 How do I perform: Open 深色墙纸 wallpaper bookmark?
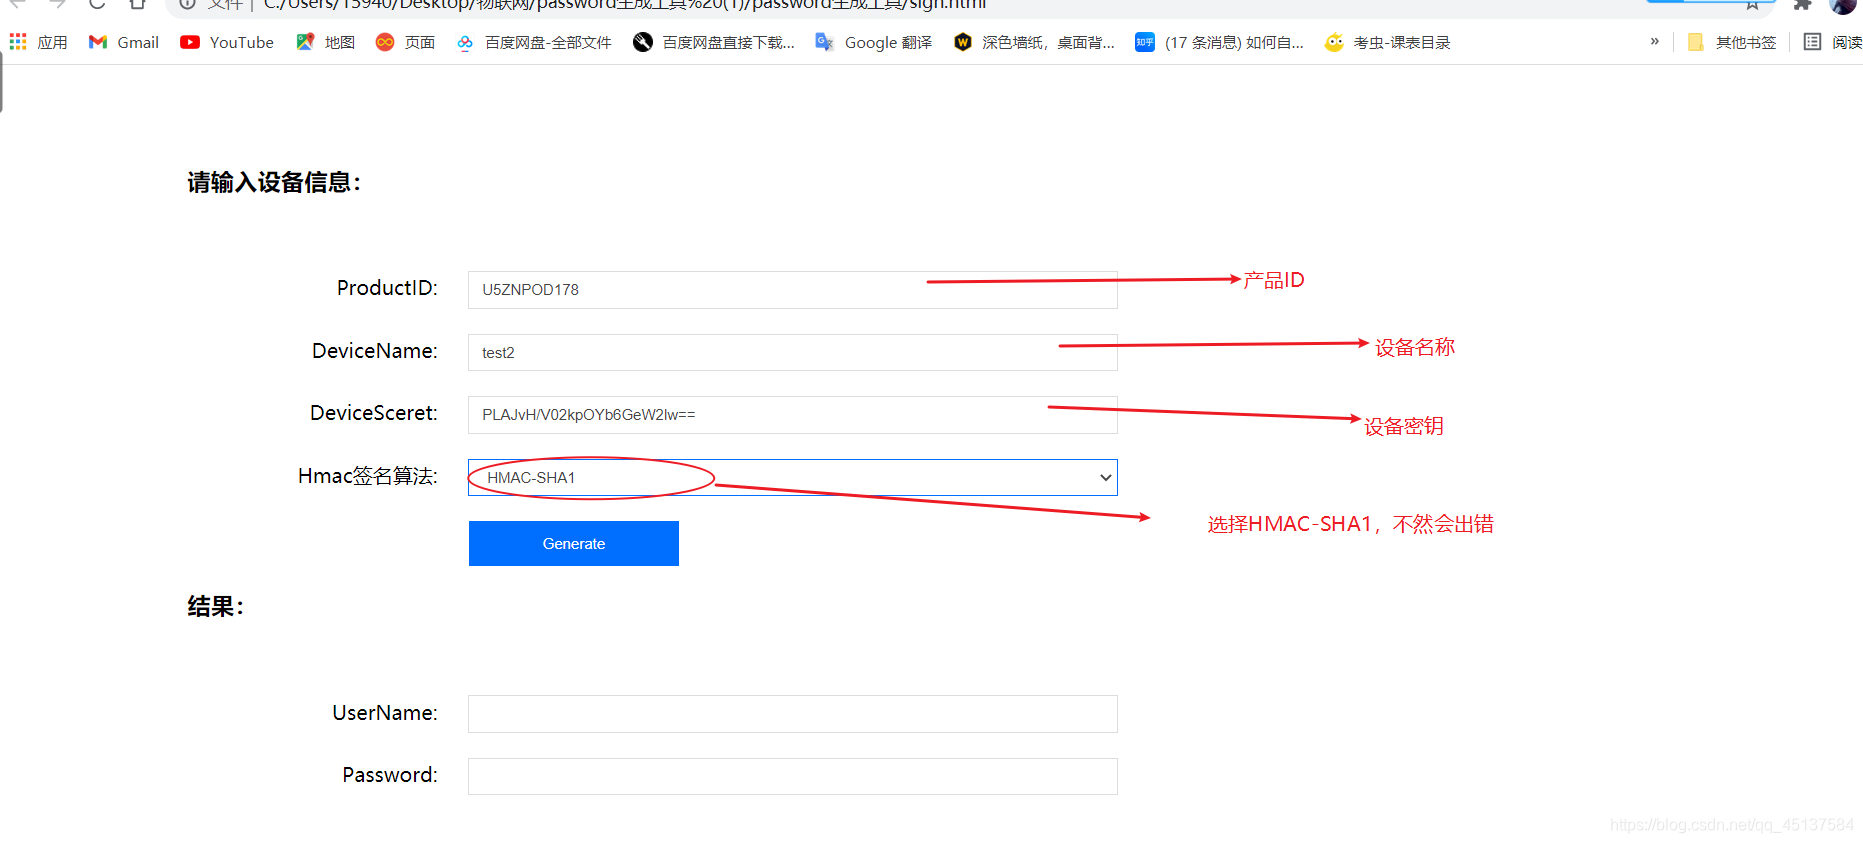pyautogui.click(x=1034, y=42)
